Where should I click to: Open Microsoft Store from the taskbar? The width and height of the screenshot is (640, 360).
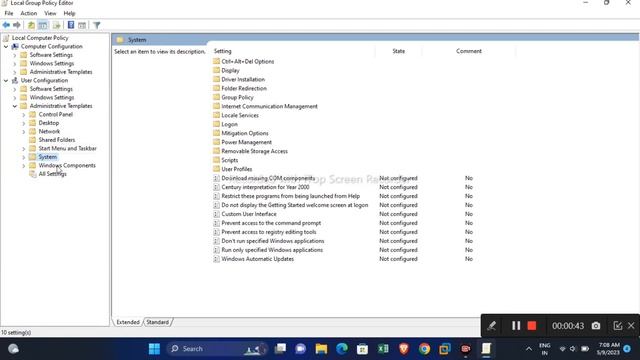362,349
